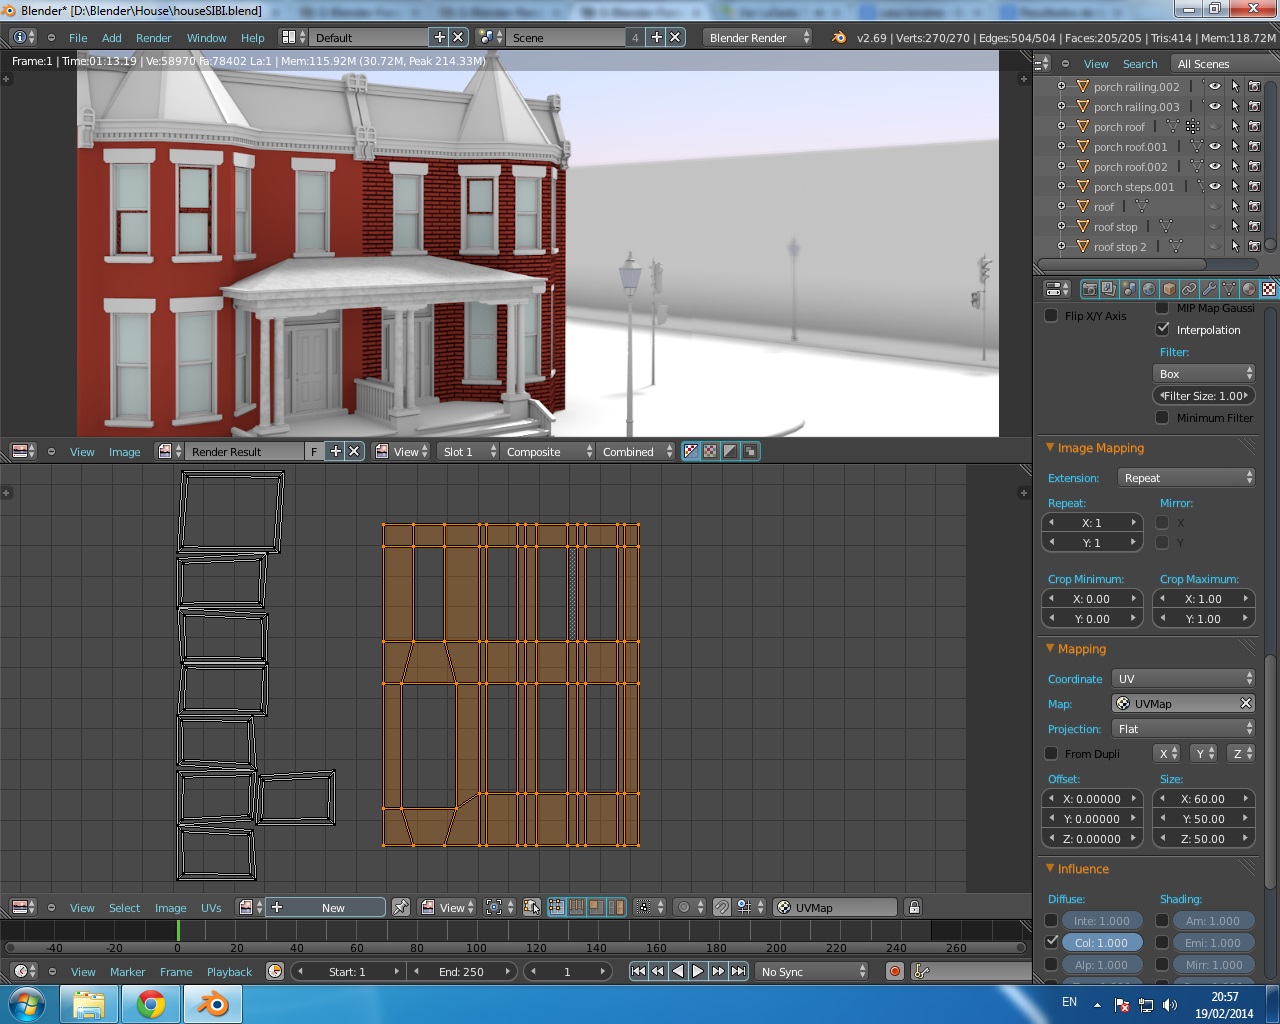
Task: Pin the UV editor image
Action: [x=401, y=907]
